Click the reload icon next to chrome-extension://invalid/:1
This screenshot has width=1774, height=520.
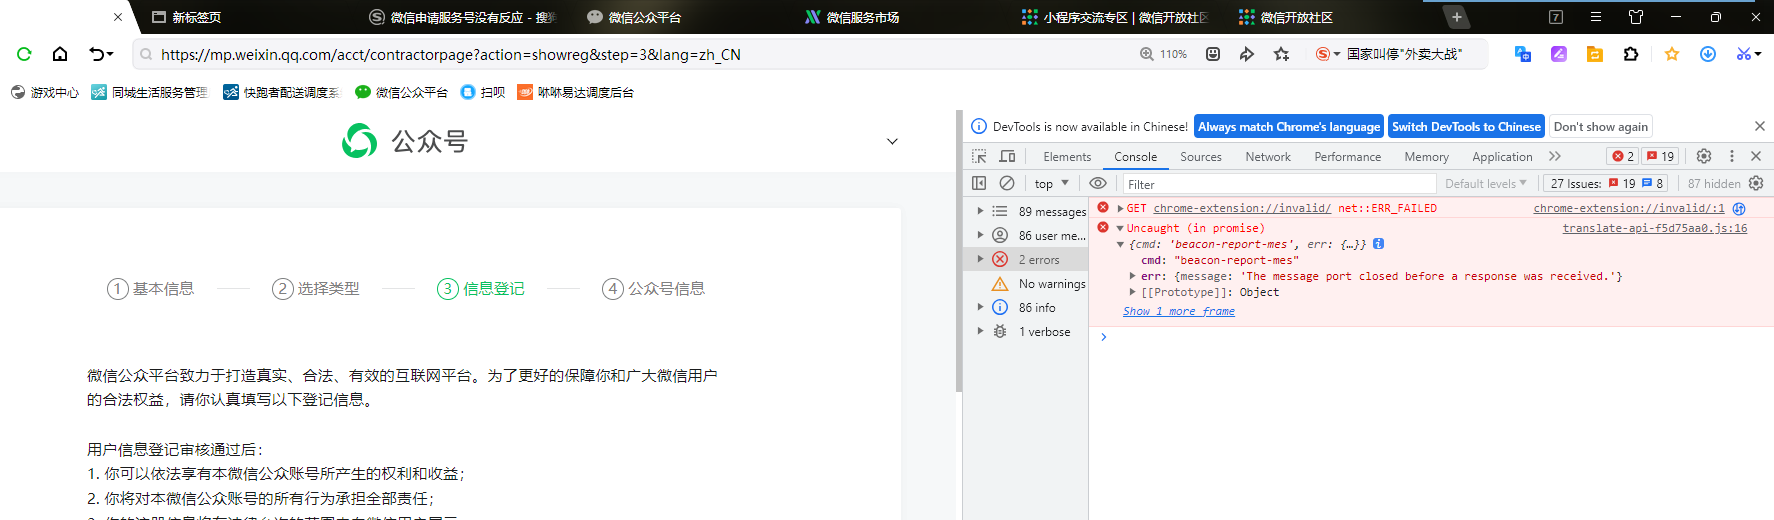point(1739,208)
